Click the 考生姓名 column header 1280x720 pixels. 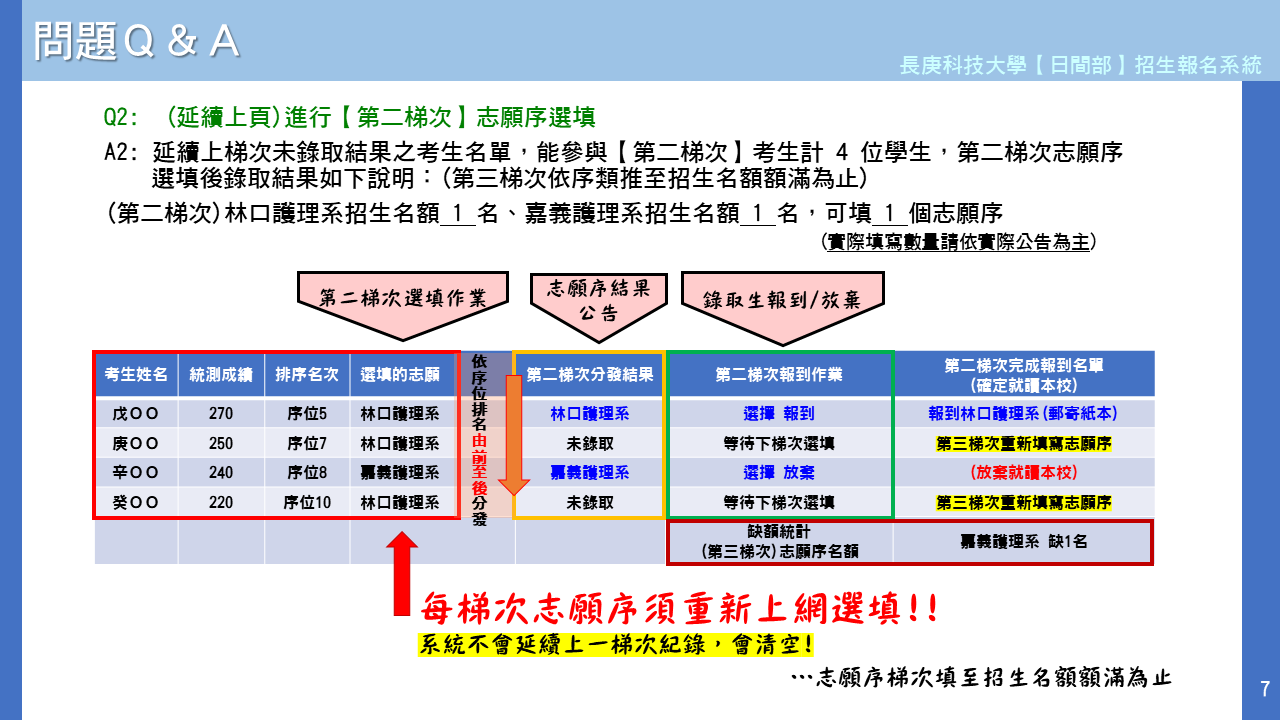(136, 375)
